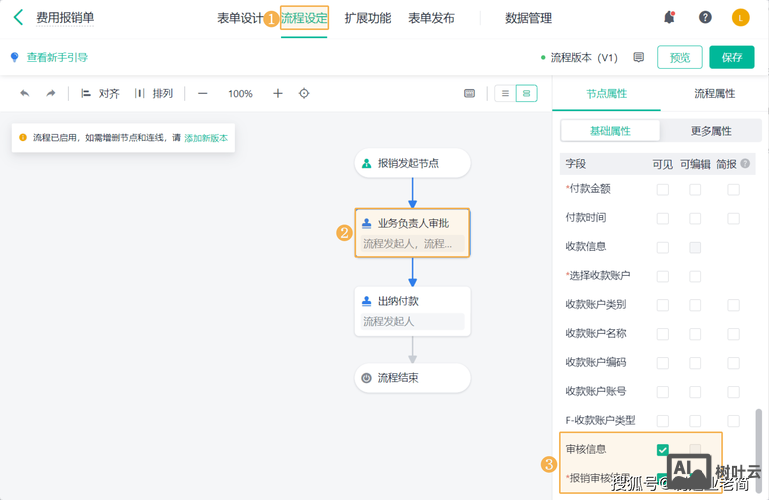Open the 表单发布 tab

pos(432,19)
